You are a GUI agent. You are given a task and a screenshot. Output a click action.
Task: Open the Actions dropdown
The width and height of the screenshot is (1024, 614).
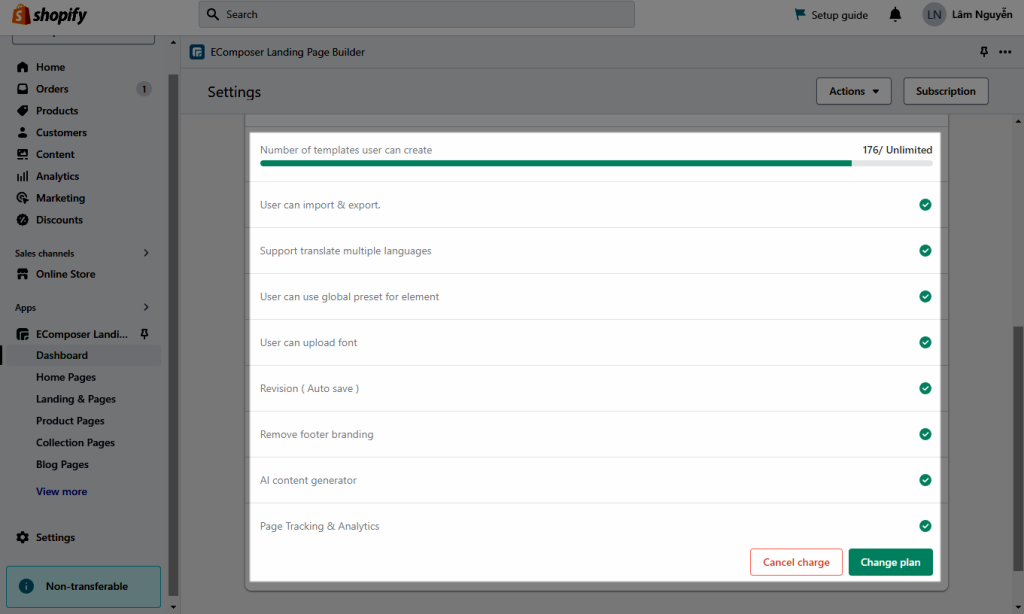pyautogui.click(x=854, y=91)
